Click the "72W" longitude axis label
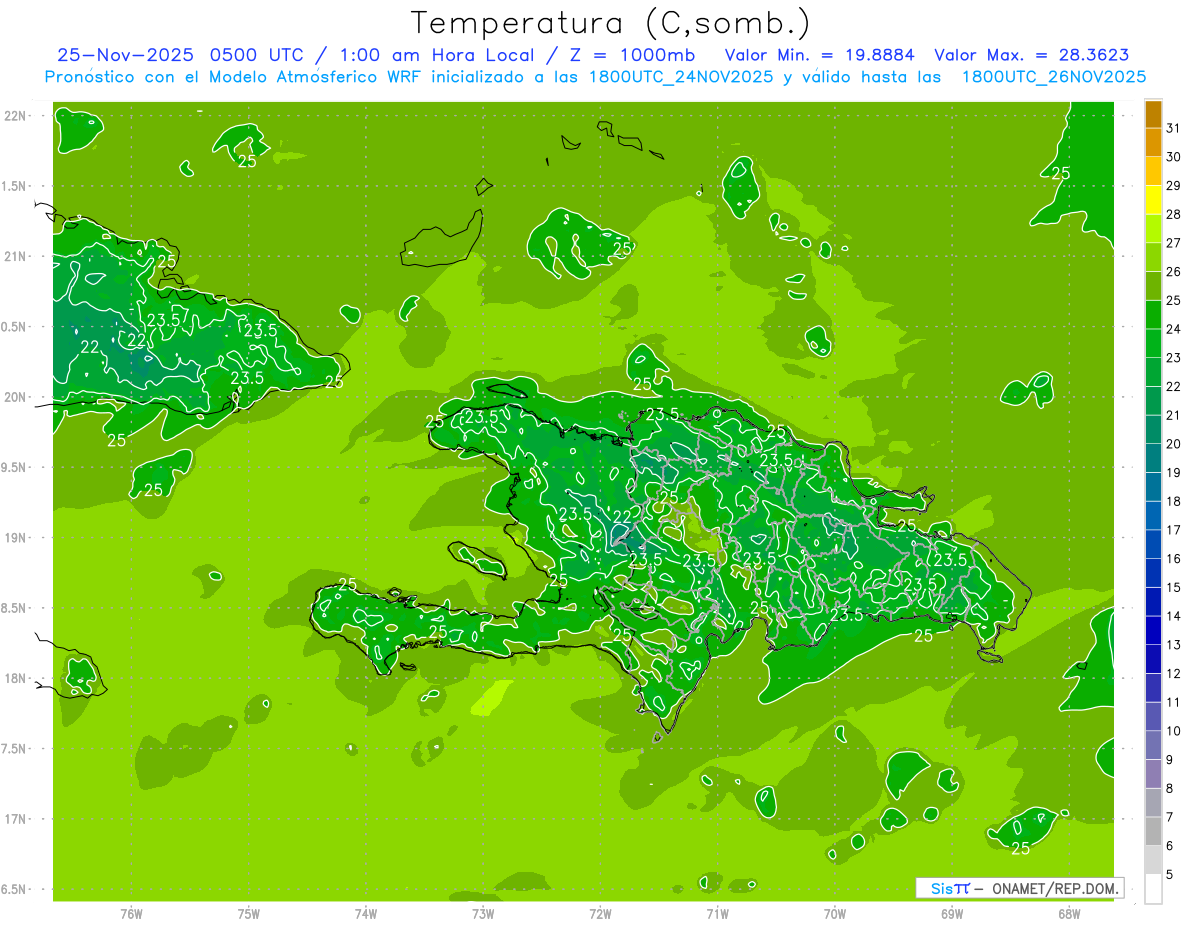 click(600, 914)
